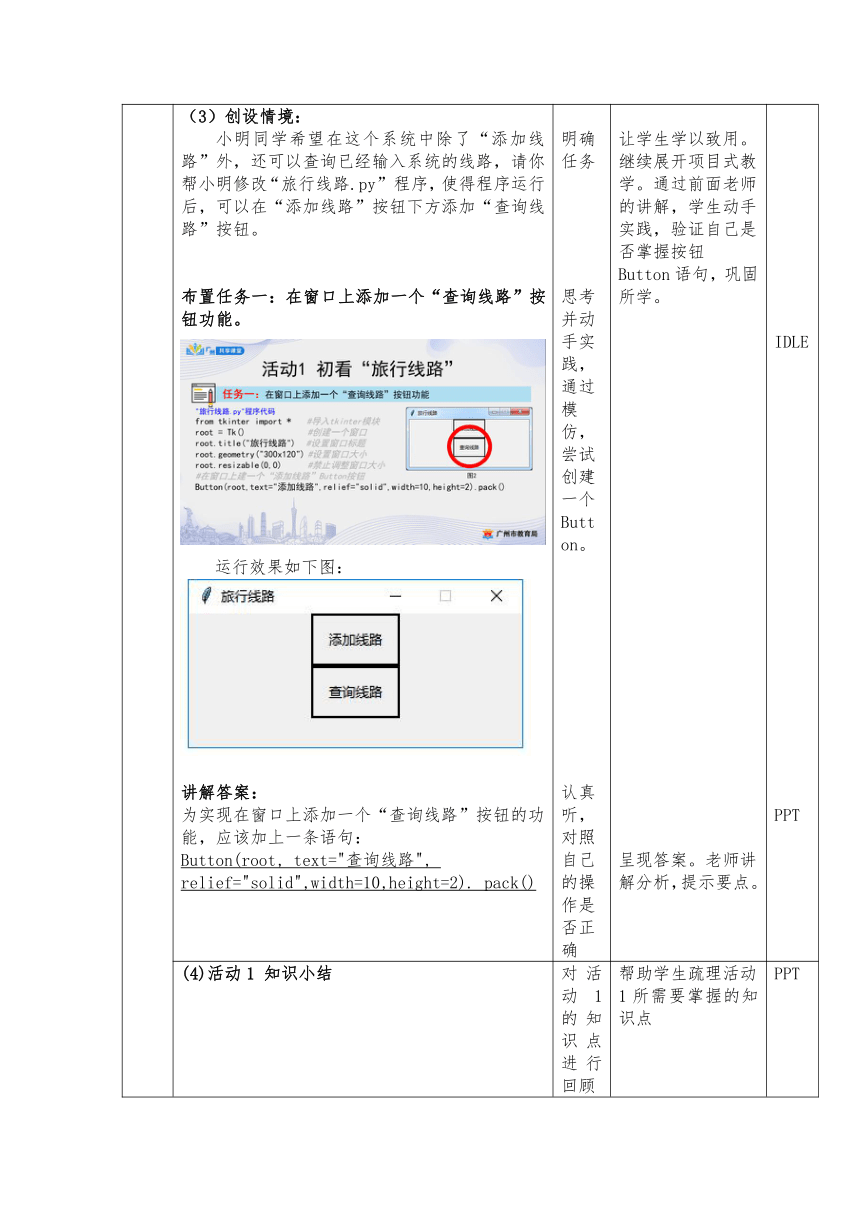Click the greyed maximize box of the 旅行线路 window
The image size is (860, 1216).
click(x=446, y=596)
